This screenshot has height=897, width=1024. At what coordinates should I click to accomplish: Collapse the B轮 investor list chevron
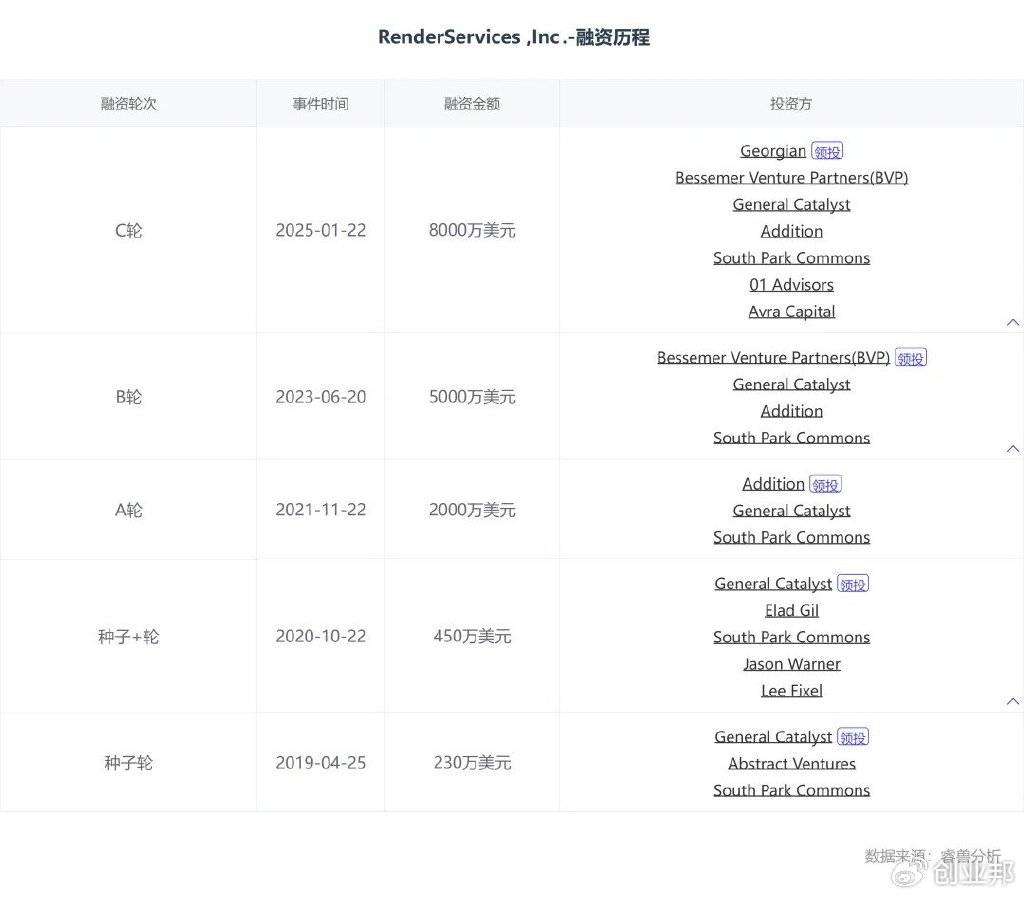click(x=1012, y=448)
